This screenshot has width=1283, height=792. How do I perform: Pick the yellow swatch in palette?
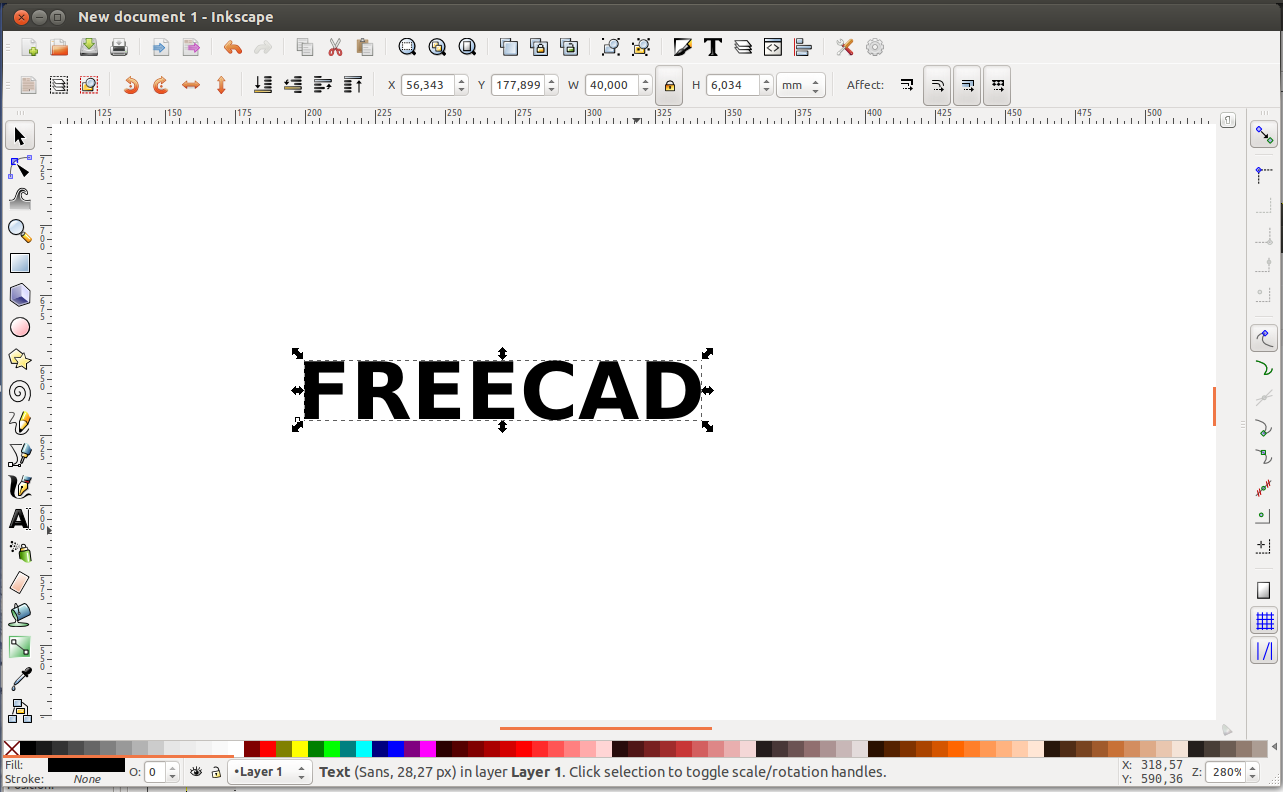click(x=300, y=748)
